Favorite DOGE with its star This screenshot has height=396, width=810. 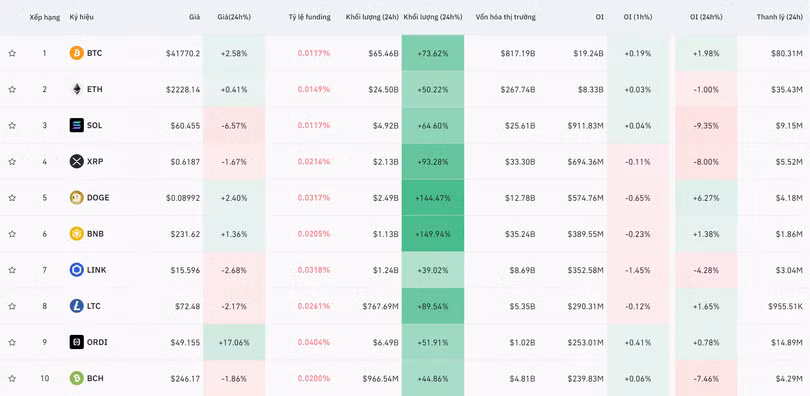12,197
